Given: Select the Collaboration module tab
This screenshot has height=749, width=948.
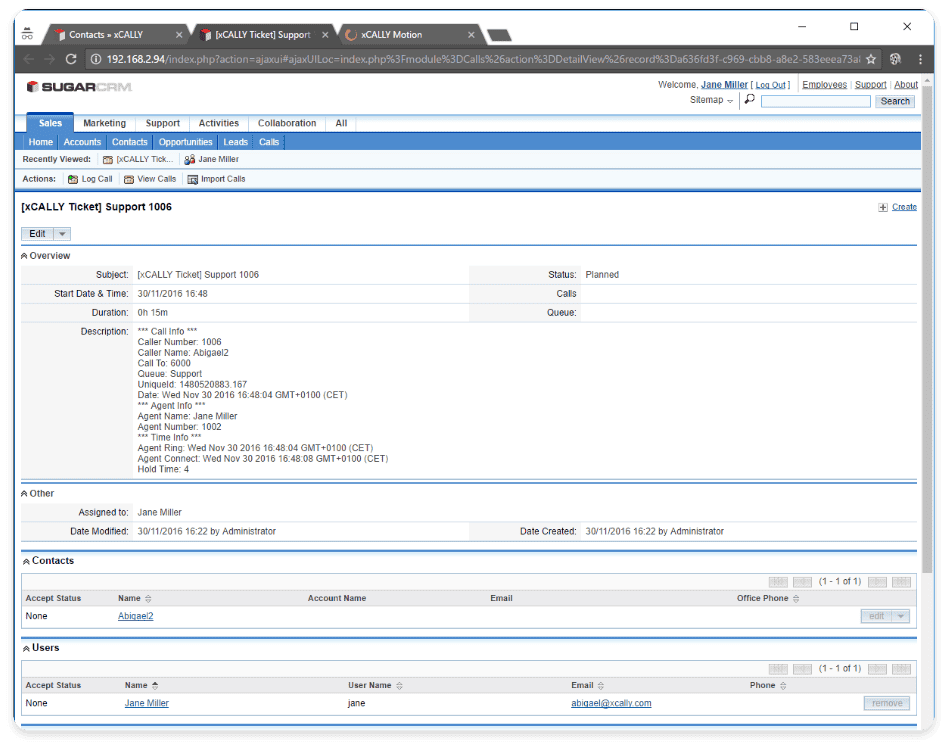Looking at the screenshot, I should 287,123.
